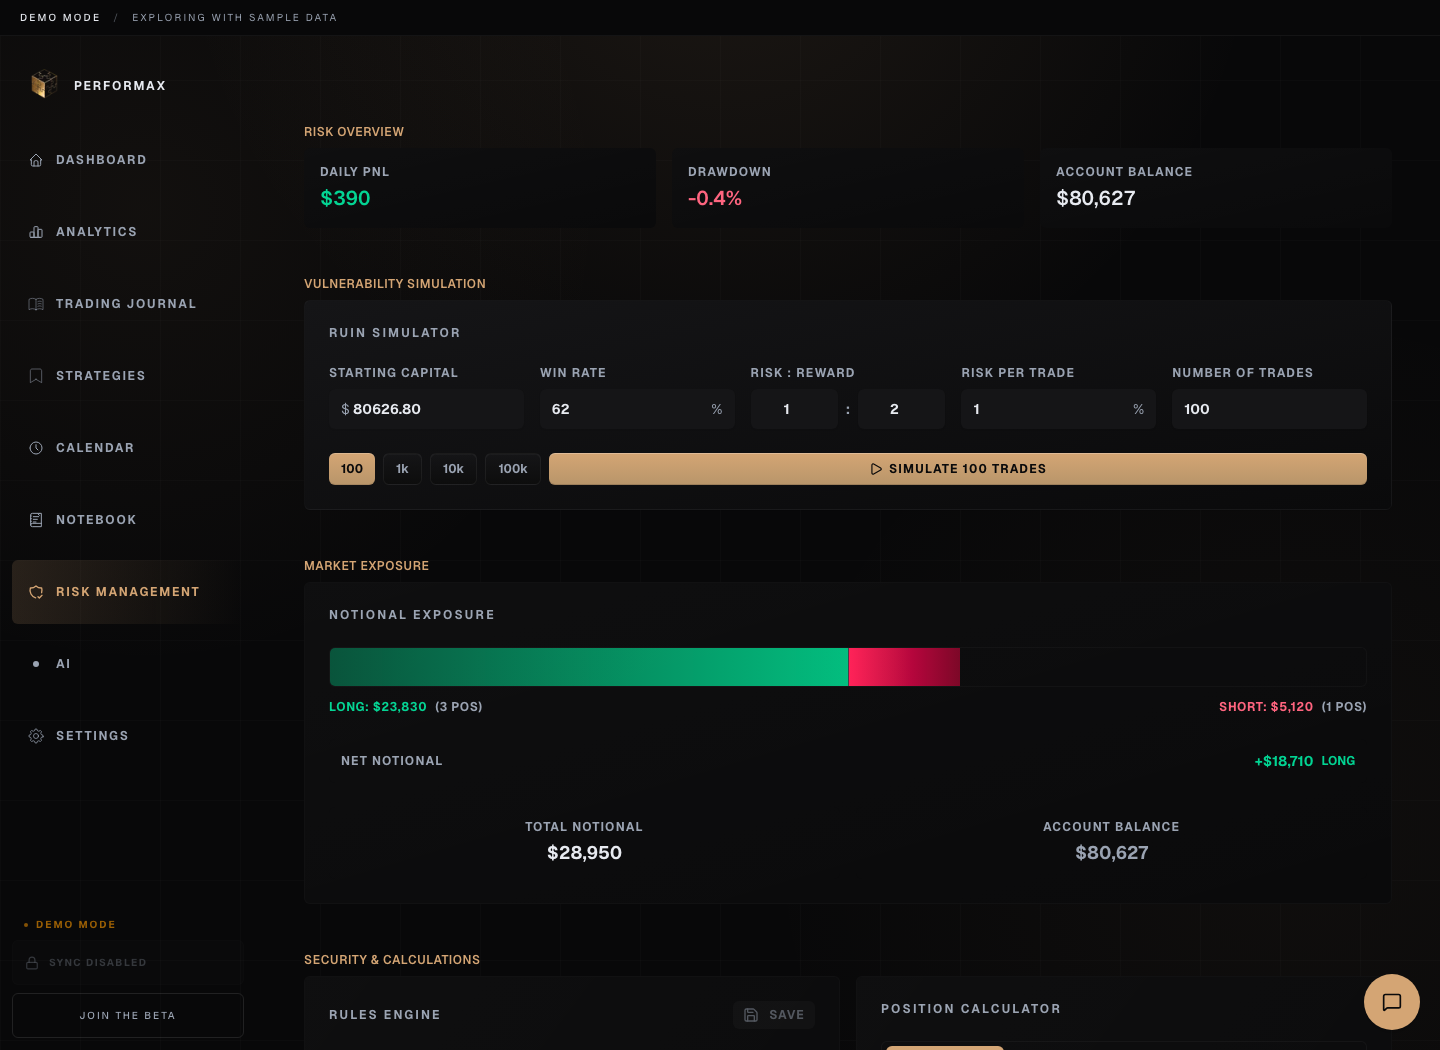
Task: Click the LONG: $23,830 label
Action: click(378, 707)
